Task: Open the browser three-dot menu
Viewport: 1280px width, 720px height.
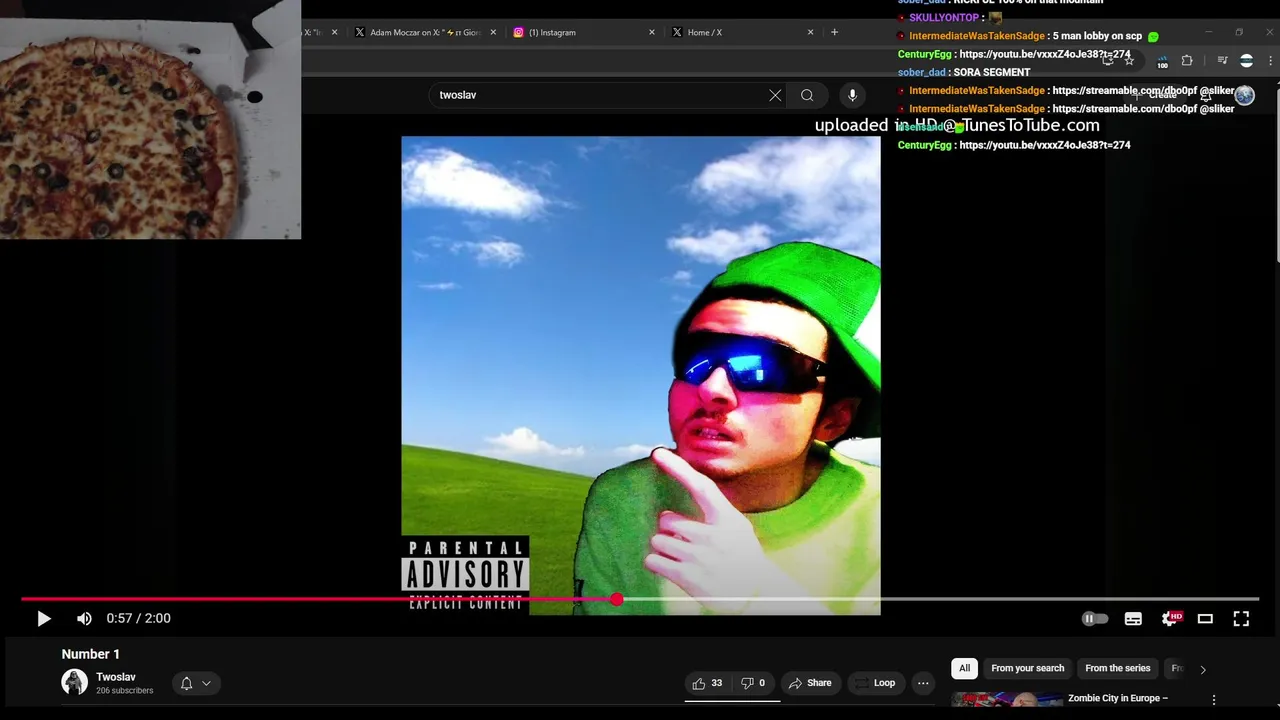Action: pyautogui.click(x=1270, y=61)
